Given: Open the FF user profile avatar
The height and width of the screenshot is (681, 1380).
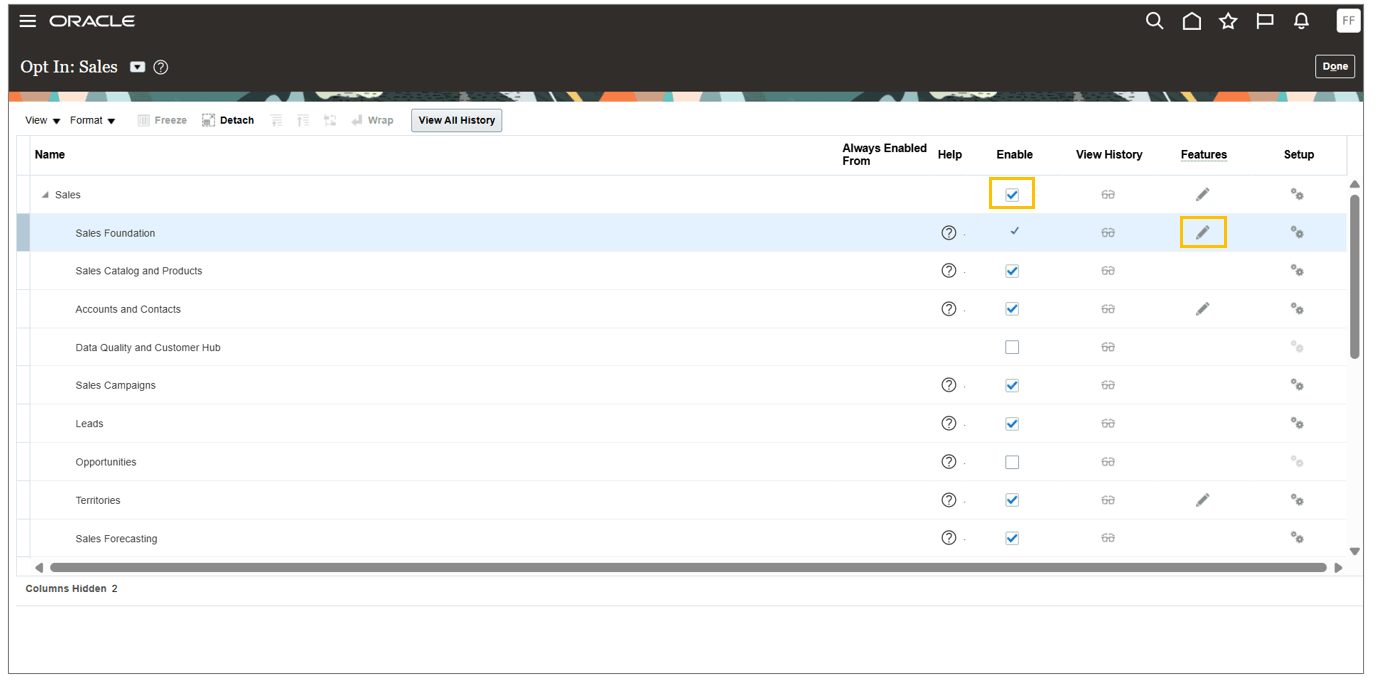Looking at the screenshot, I should [x=1348, y=21].
